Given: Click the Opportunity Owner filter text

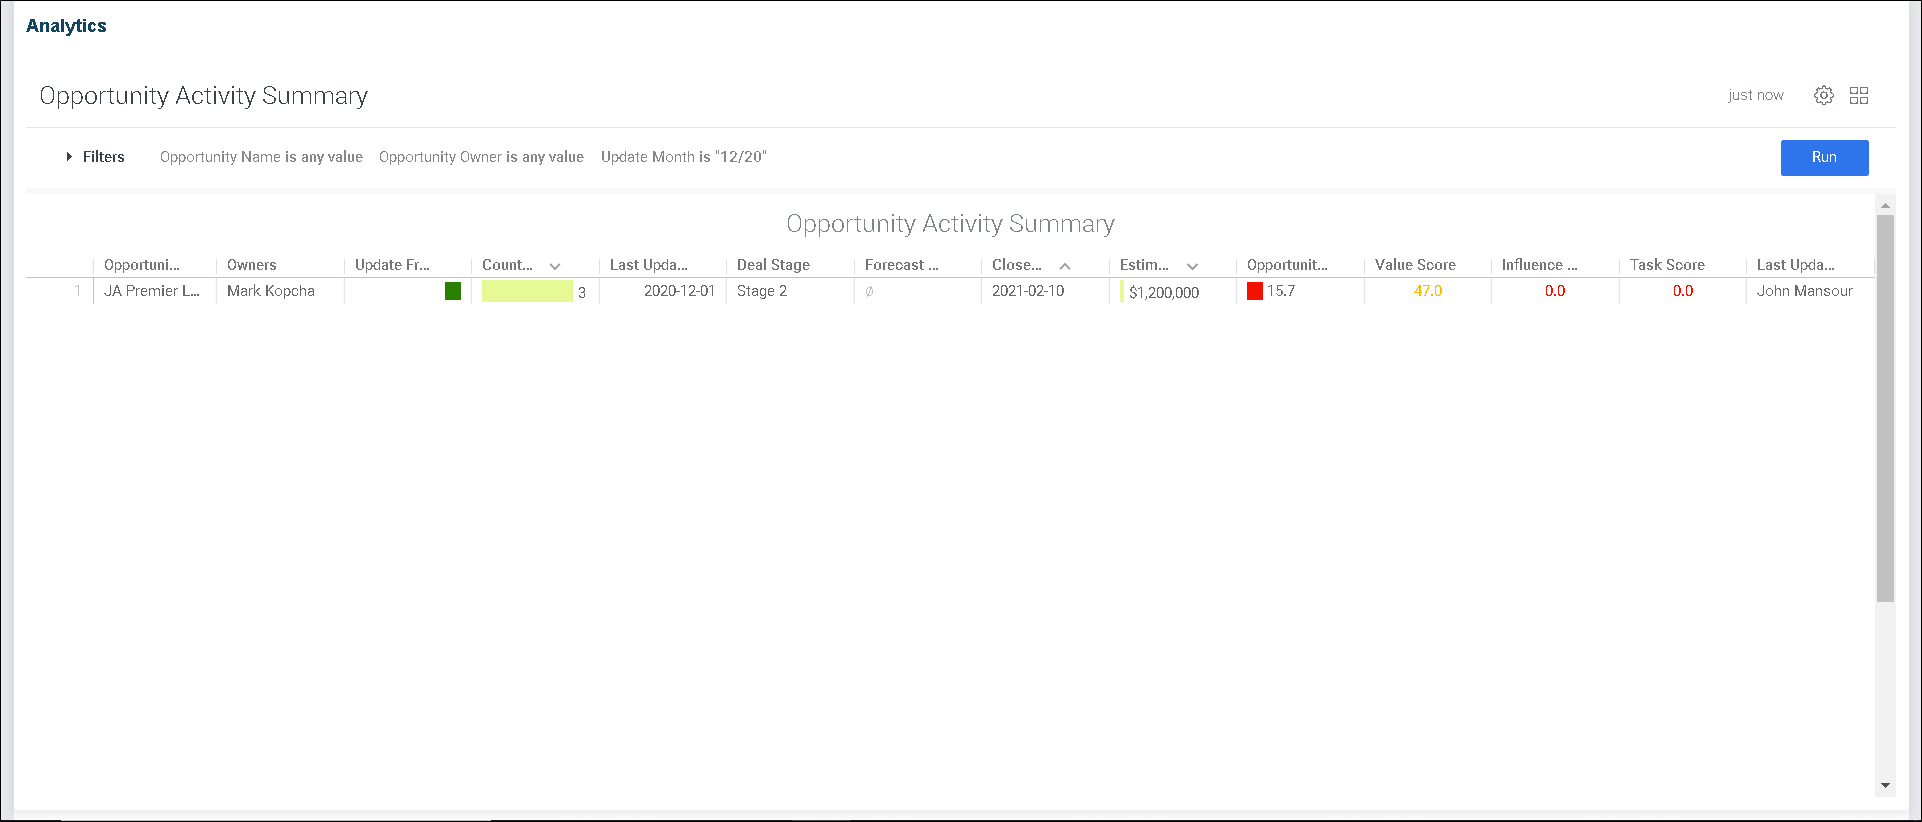Looking at the screenshot, I should pyautogui.click(x=481, y=157).
